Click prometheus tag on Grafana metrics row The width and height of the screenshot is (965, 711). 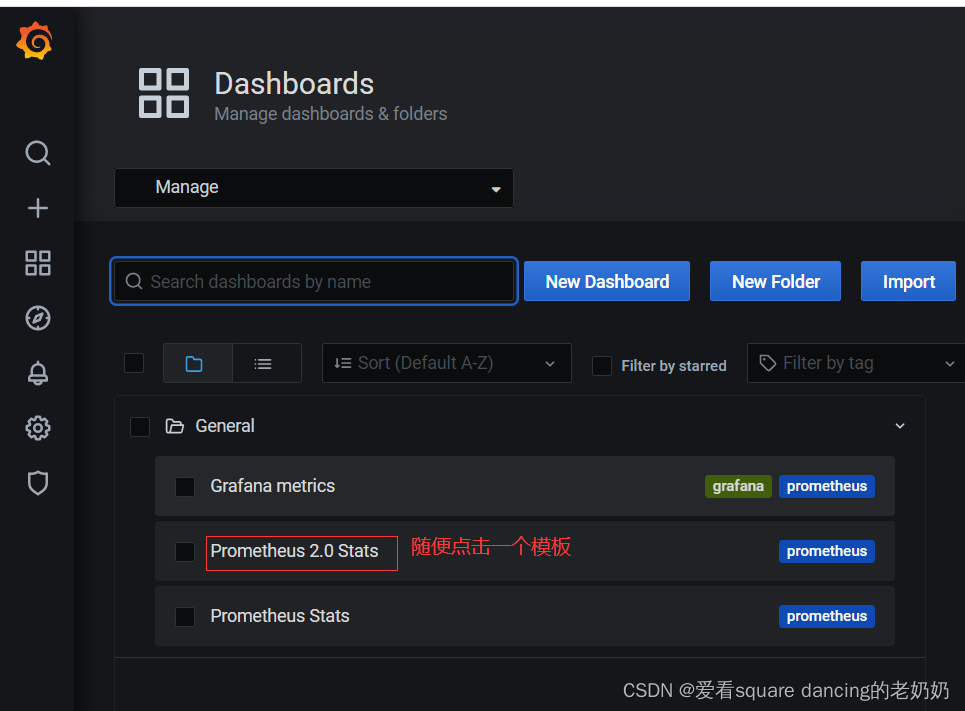[827, 486]
